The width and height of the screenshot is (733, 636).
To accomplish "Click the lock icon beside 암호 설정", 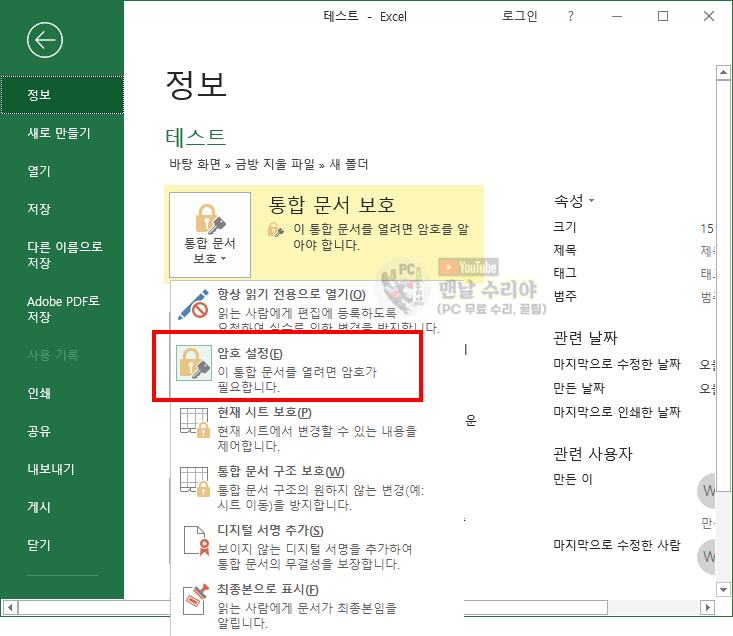I will click(194, 363).
